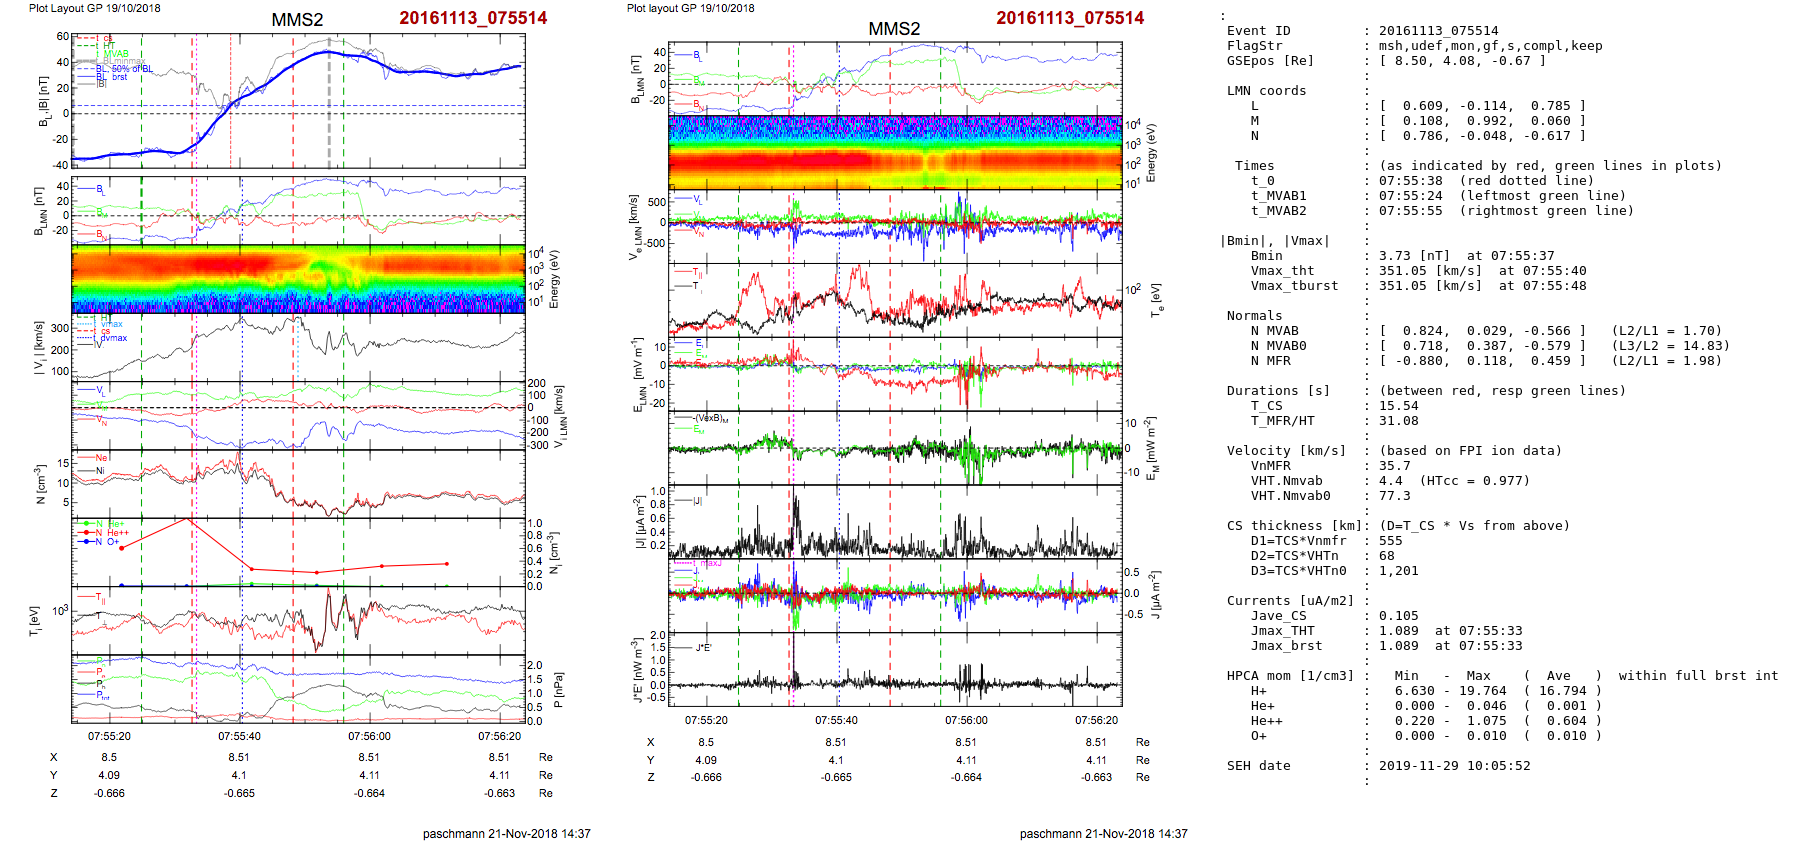Click the VnMFR velocity value 35.7
Viewport: 1804px width, 841px height.
pyautogui.click(x=1394, y=466)
